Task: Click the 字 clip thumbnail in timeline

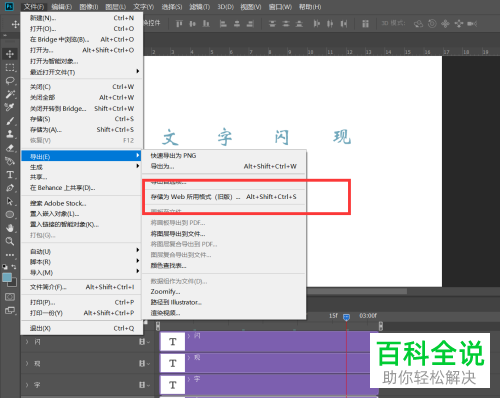Action: (173, 385)
